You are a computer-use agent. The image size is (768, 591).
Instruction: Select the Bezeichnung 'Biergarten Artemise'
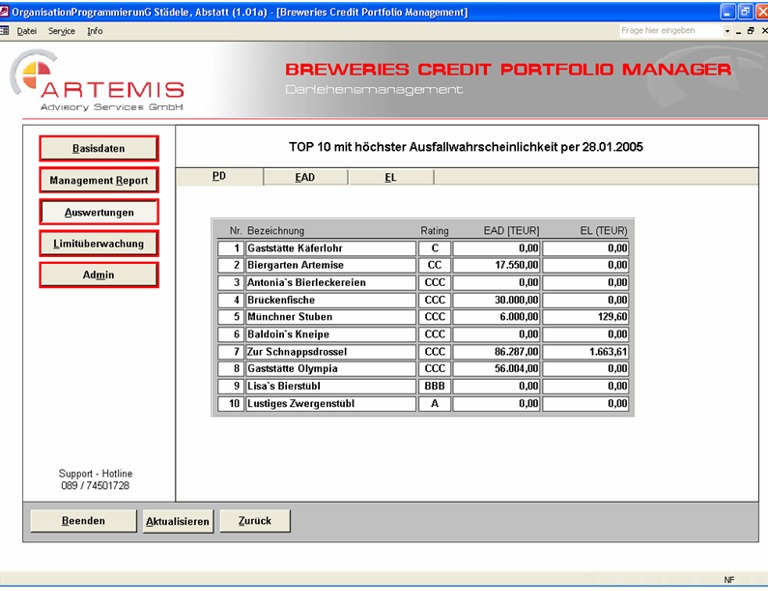tap(331, 265)
